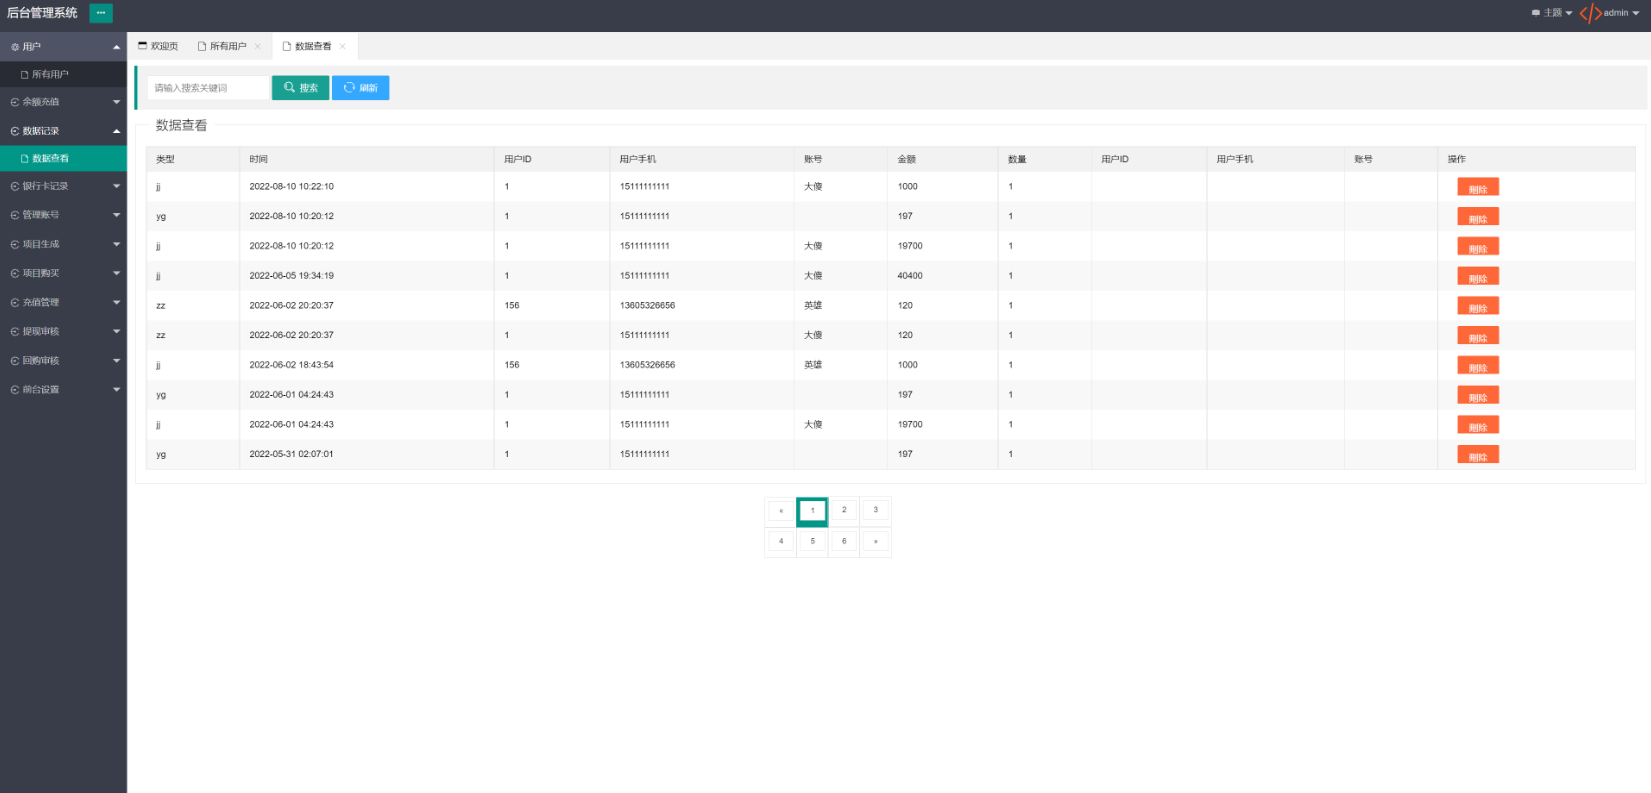The height and width of the screenshot is (793, 1651).
Task: Click the orange code-bracket avatar icon
Action: [1590, 13]
